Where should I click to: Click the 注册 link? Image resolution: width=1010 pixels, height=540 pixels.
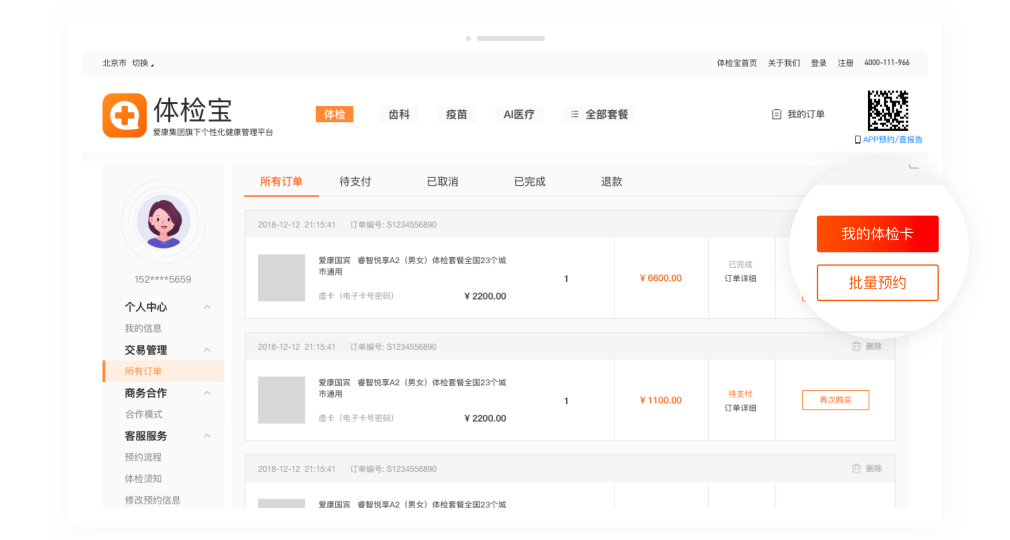click(x=846, y=63)
